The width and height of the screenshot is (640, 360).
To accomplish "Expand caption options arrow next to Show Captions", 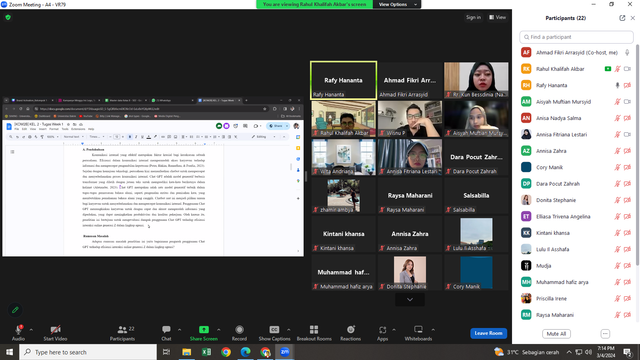I will 289,330.
